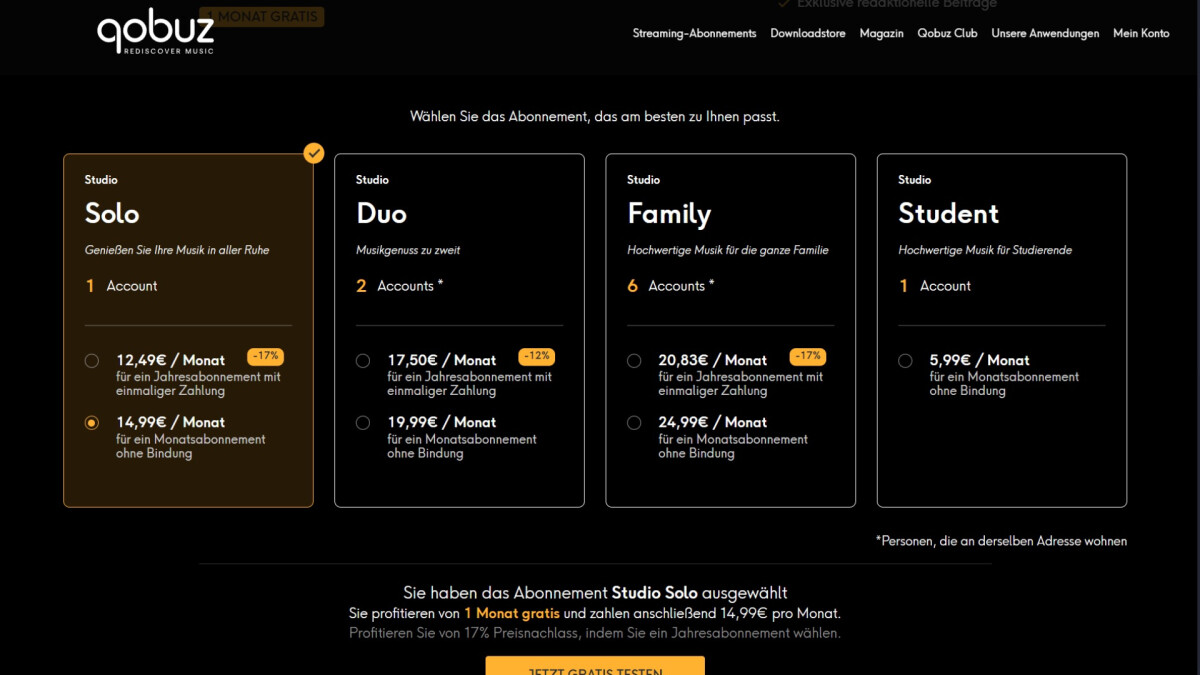
Task: Click the -12% discount badge in Duo plan
Action: (x=536, y=356)
